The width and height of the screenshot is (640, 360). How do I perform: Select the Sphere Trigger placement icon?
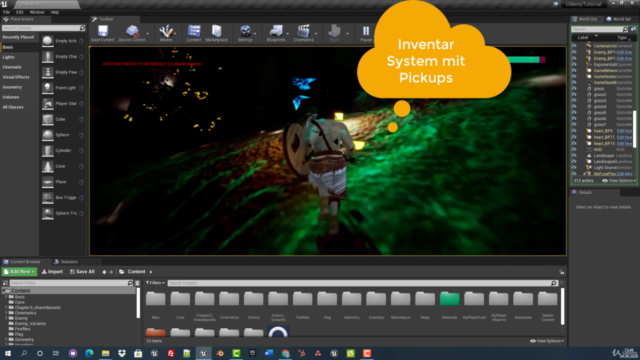pos(48,213)
